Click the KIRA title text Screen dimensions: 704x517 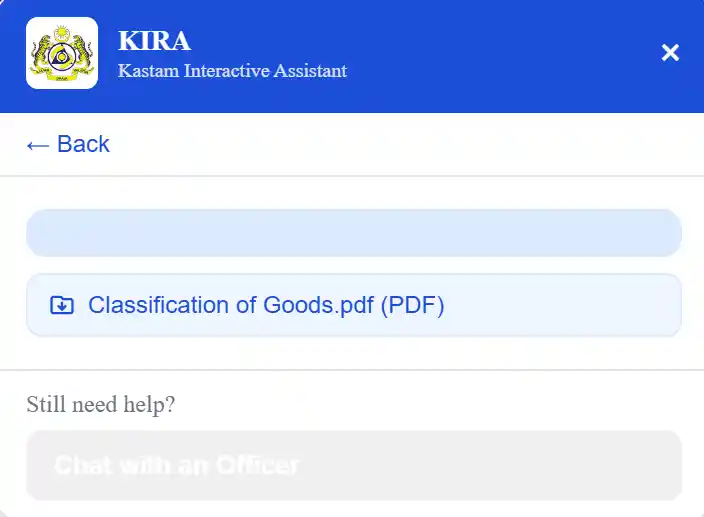(x=154, y=41)
